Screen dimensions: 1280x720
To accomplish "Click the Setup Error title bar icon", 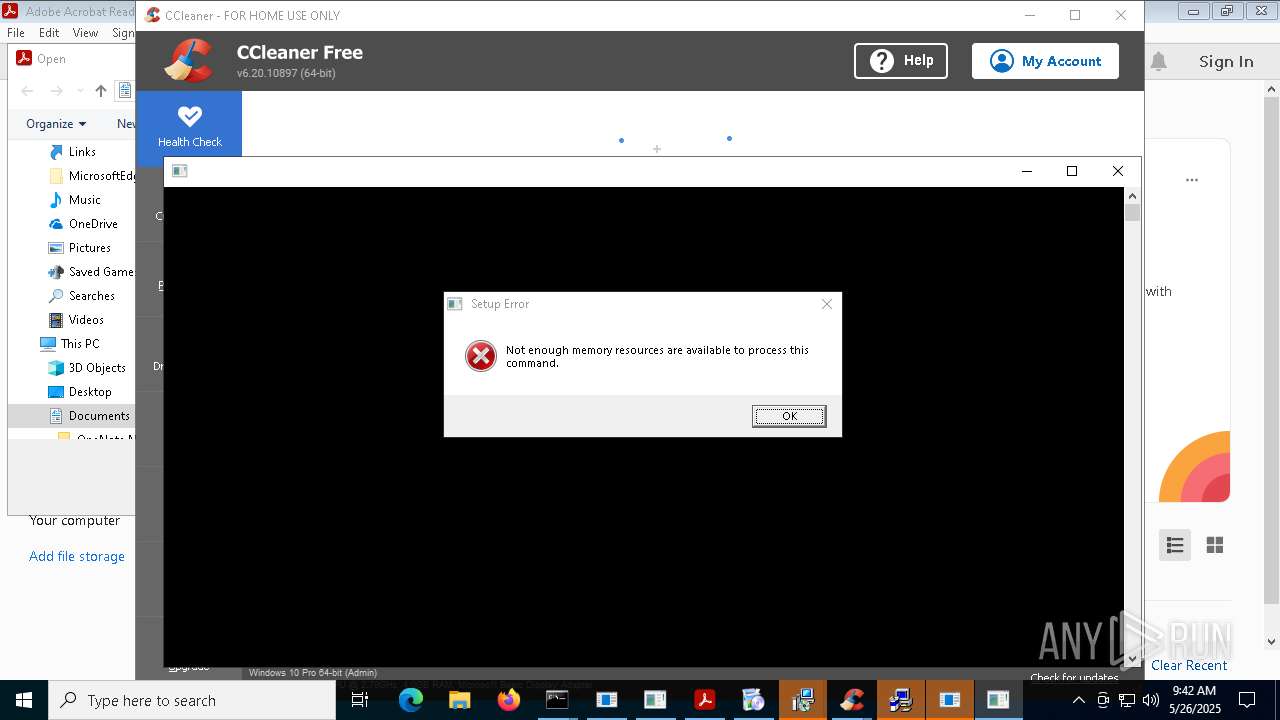I will tap(455, 304).
